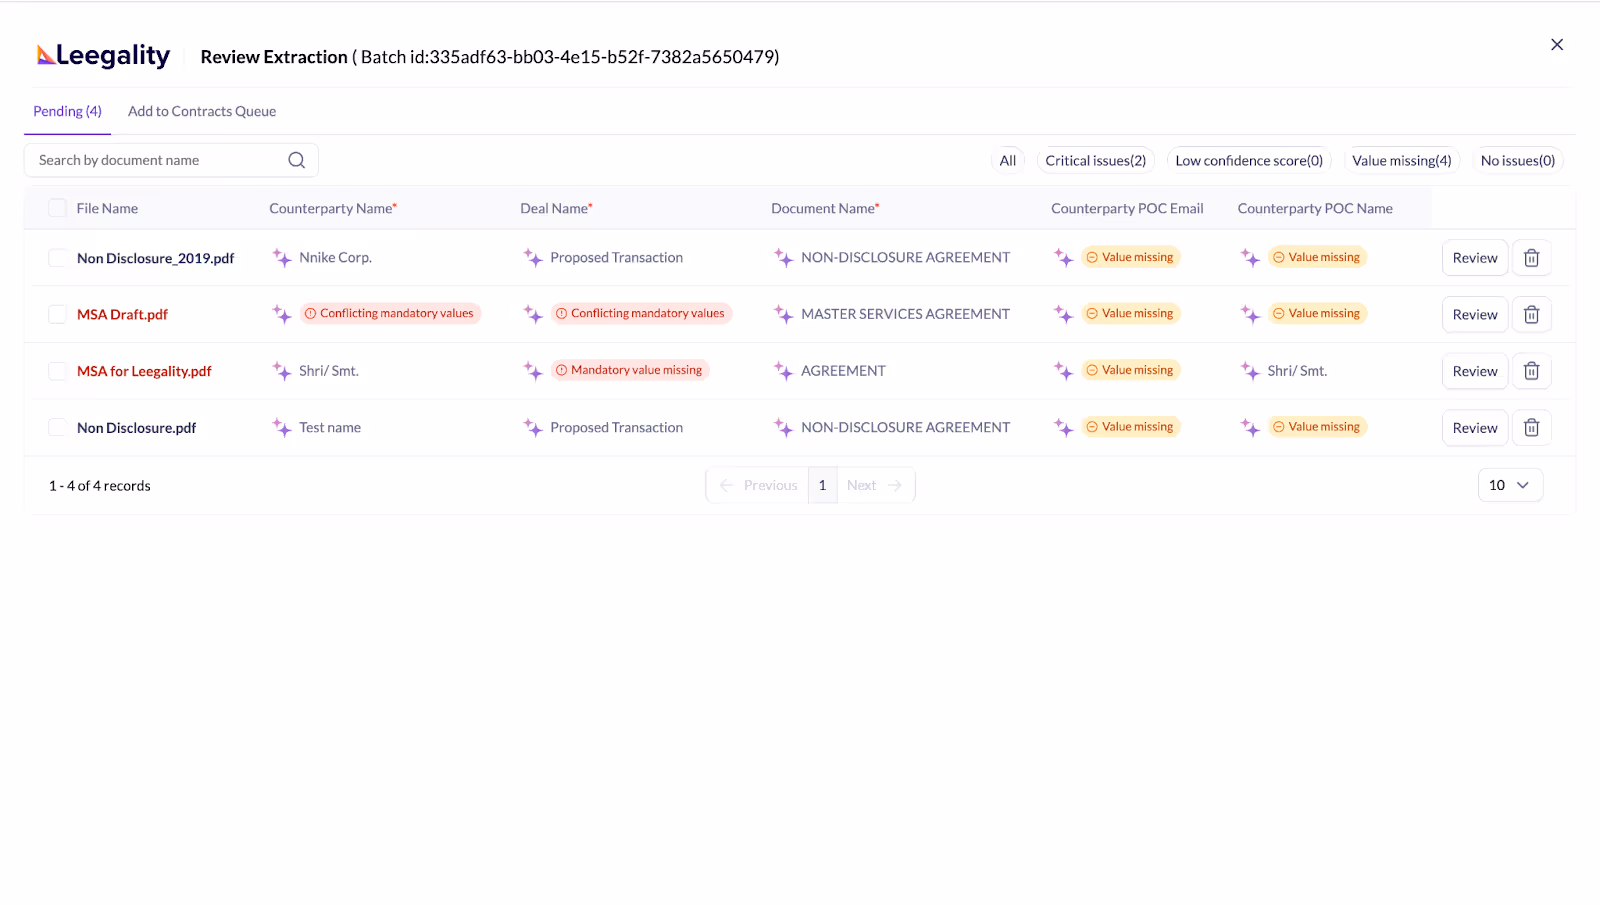Delete MSA for Leegality.pdf using trash icon
1600x905 pixels.
pyautogui.click(x=1531, y=371)
